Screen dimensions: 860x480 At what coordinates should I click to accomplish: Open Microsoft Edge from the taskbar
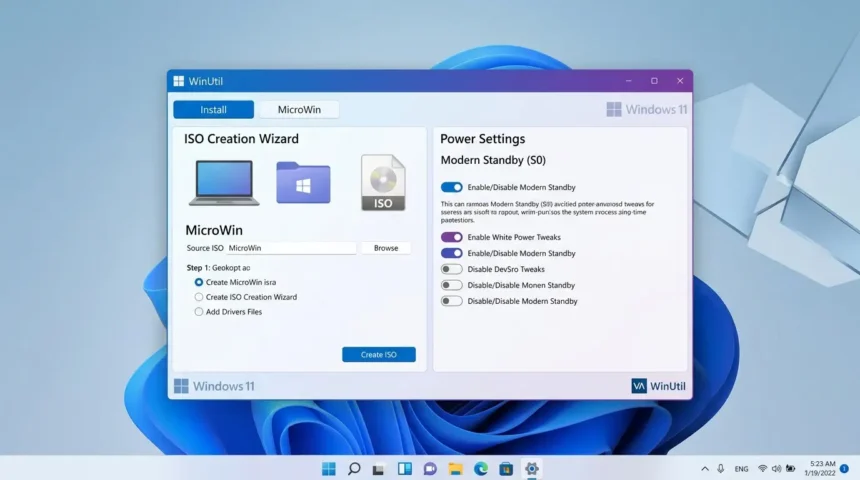tap(481, 468)
